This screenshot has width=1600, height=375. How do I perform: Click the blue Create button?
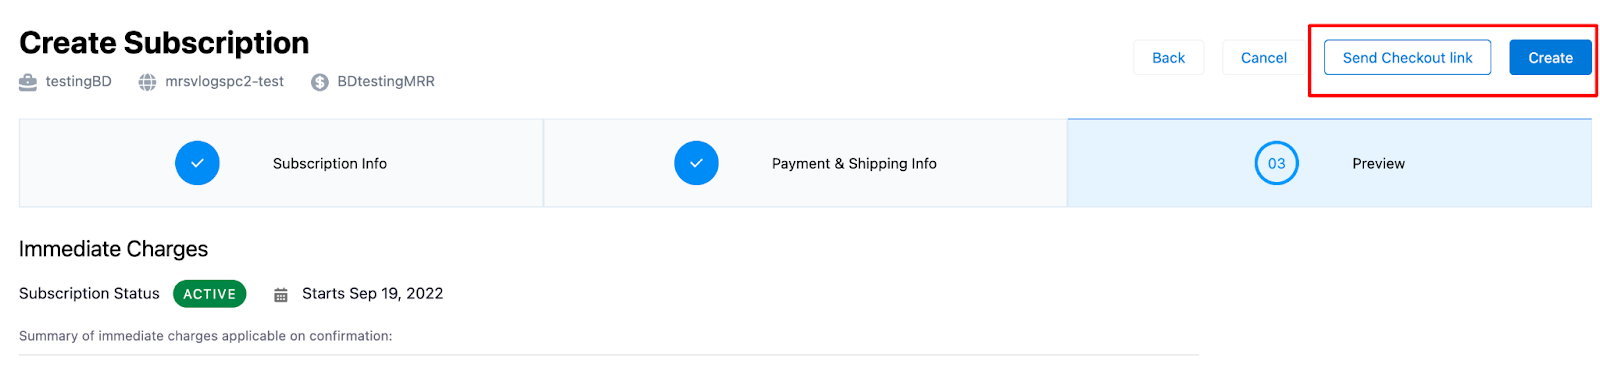pos(1550,58)
